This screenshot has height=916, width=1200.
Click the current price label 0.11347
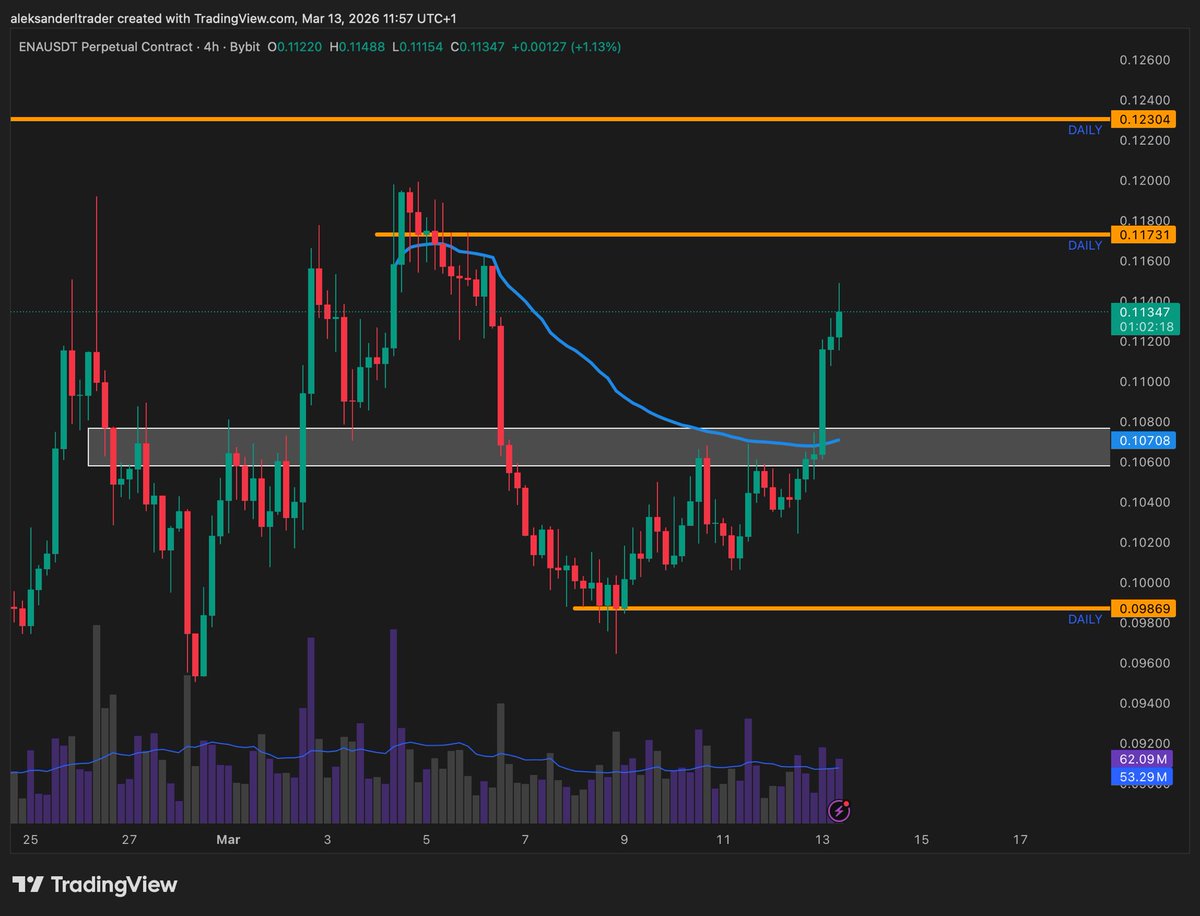click(x=1145, y=312)
